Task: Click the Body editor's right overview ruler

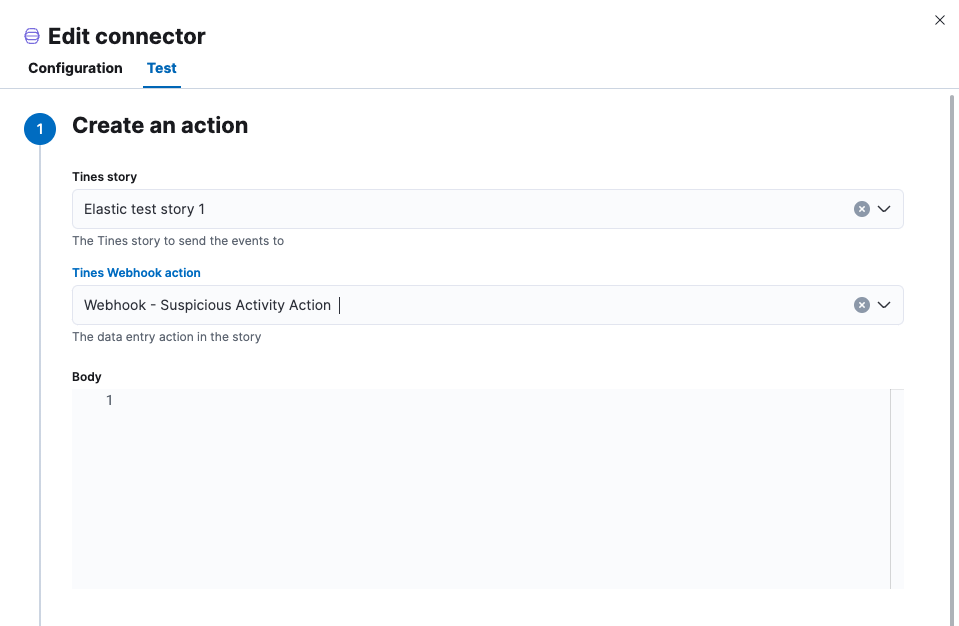Action: (x=896, y=488)
